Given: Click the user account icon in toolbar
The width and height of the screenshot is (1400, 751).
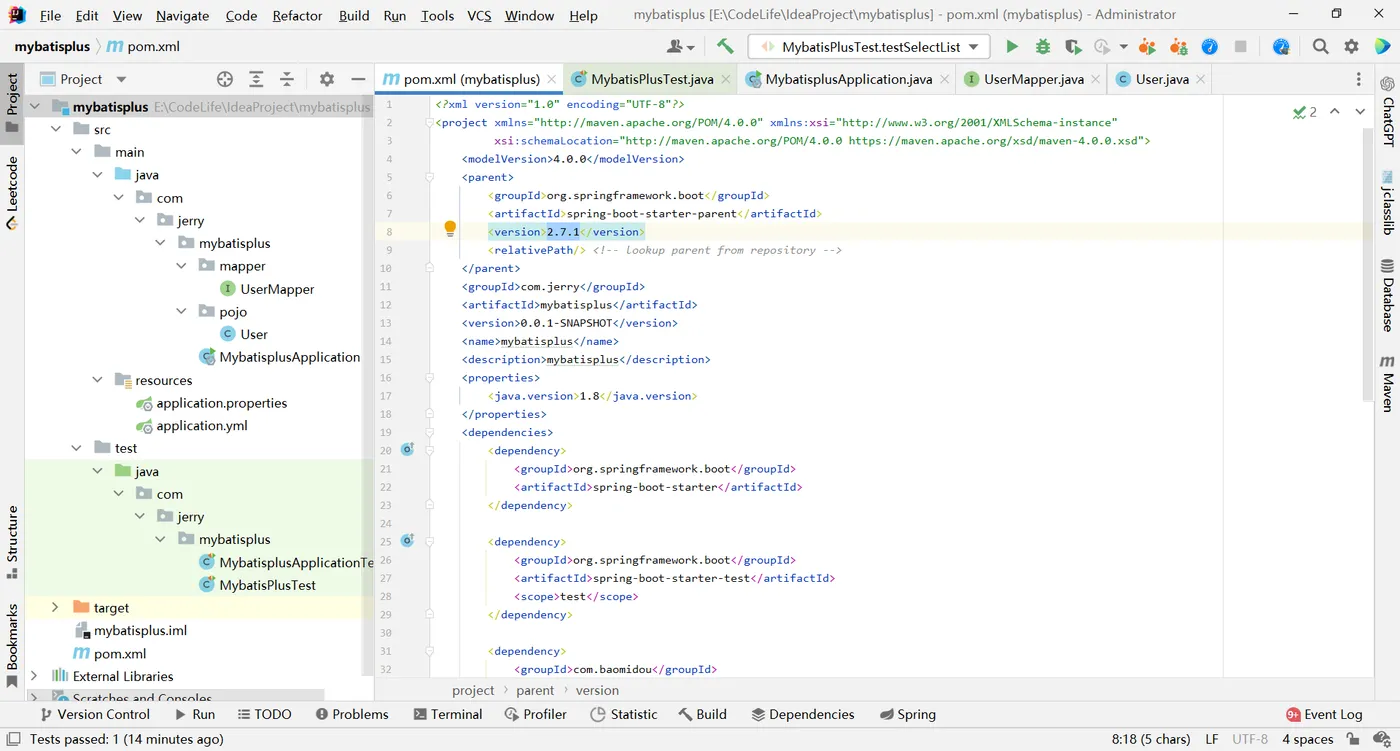Looking at the screenshot, I should click(x=680, y=46).
